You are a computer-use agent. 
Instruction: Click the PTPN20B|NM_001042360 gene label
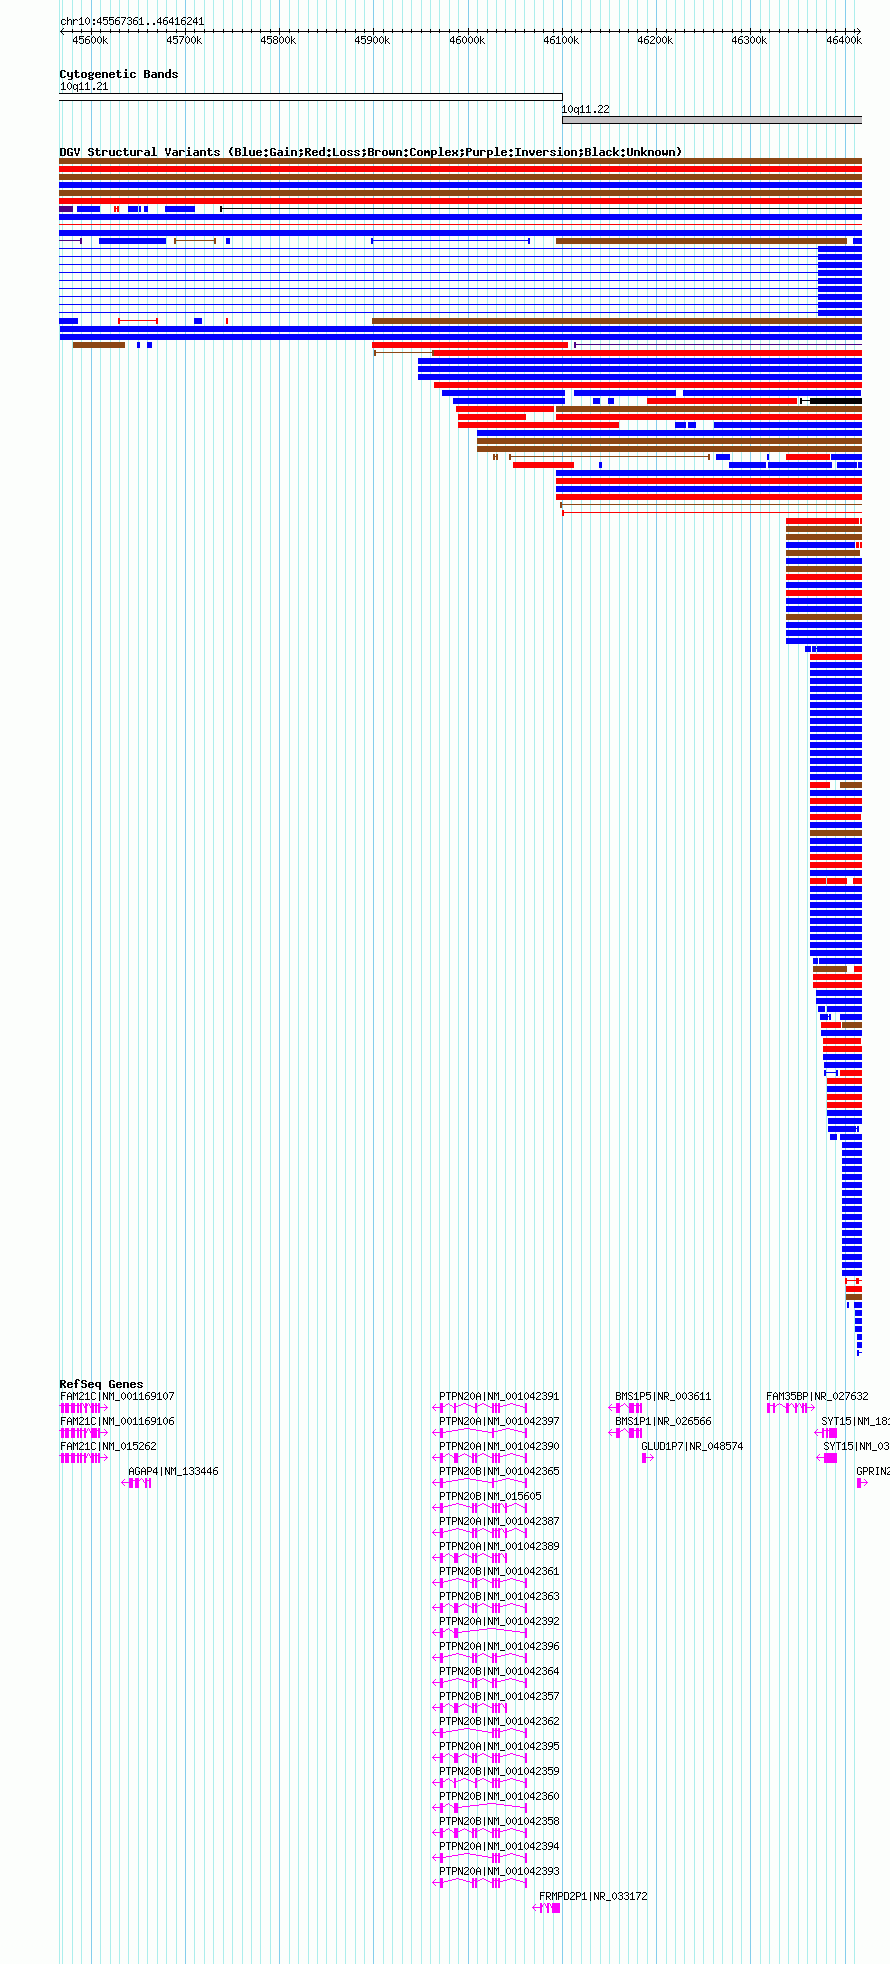point(499,1796)
